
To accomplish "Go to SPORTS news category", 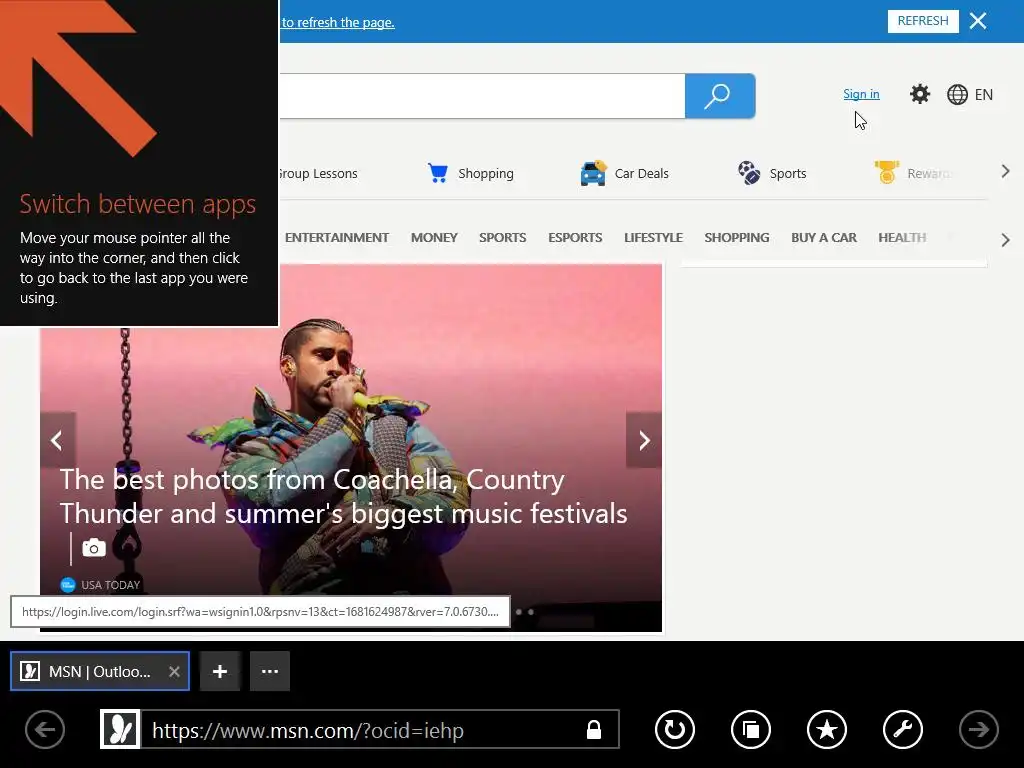I will point(502,238).
